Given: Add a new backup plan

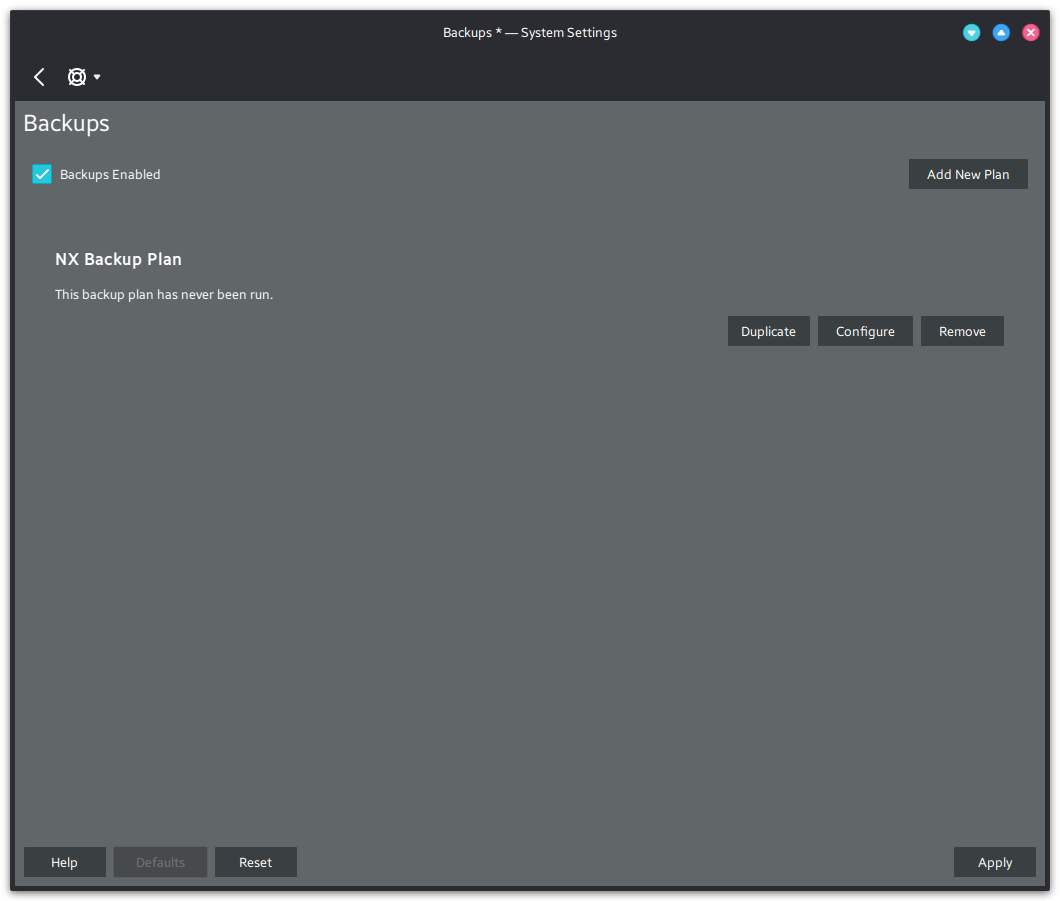Looking at the screenshot, I should (x=968, y=174).
